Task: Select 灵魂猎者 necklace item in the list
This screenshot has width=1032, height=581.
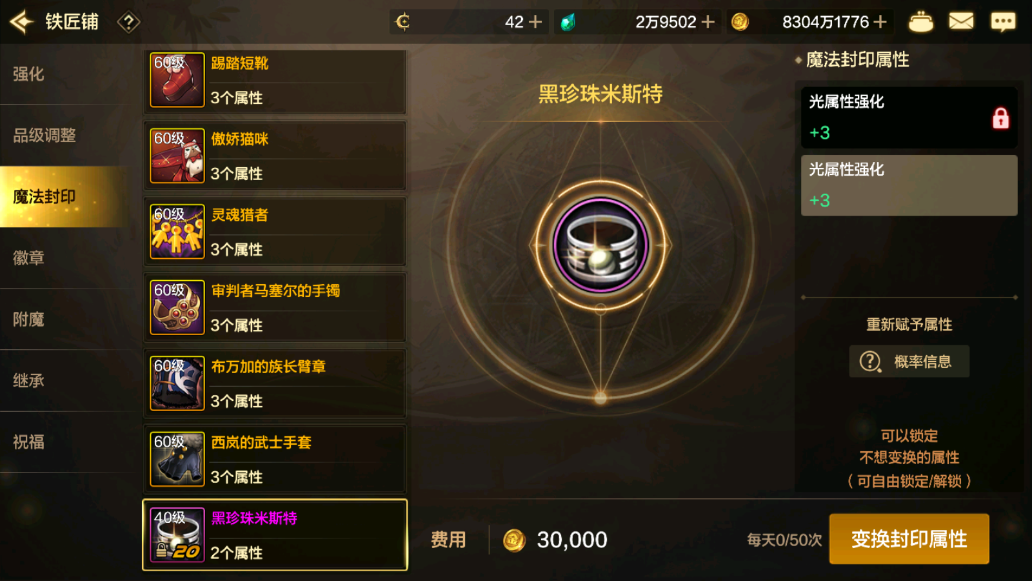Action: 275,232
